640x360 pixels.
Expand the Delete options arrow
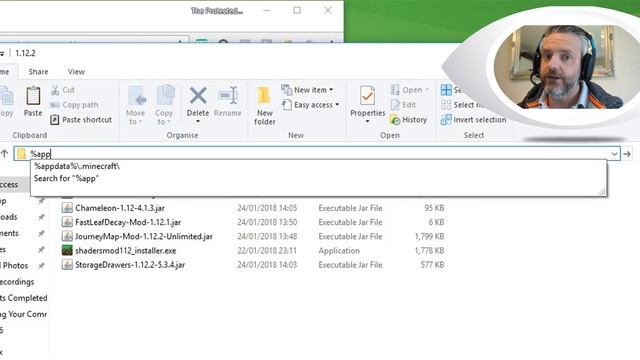pyautogui.click(x=198, y=122)
